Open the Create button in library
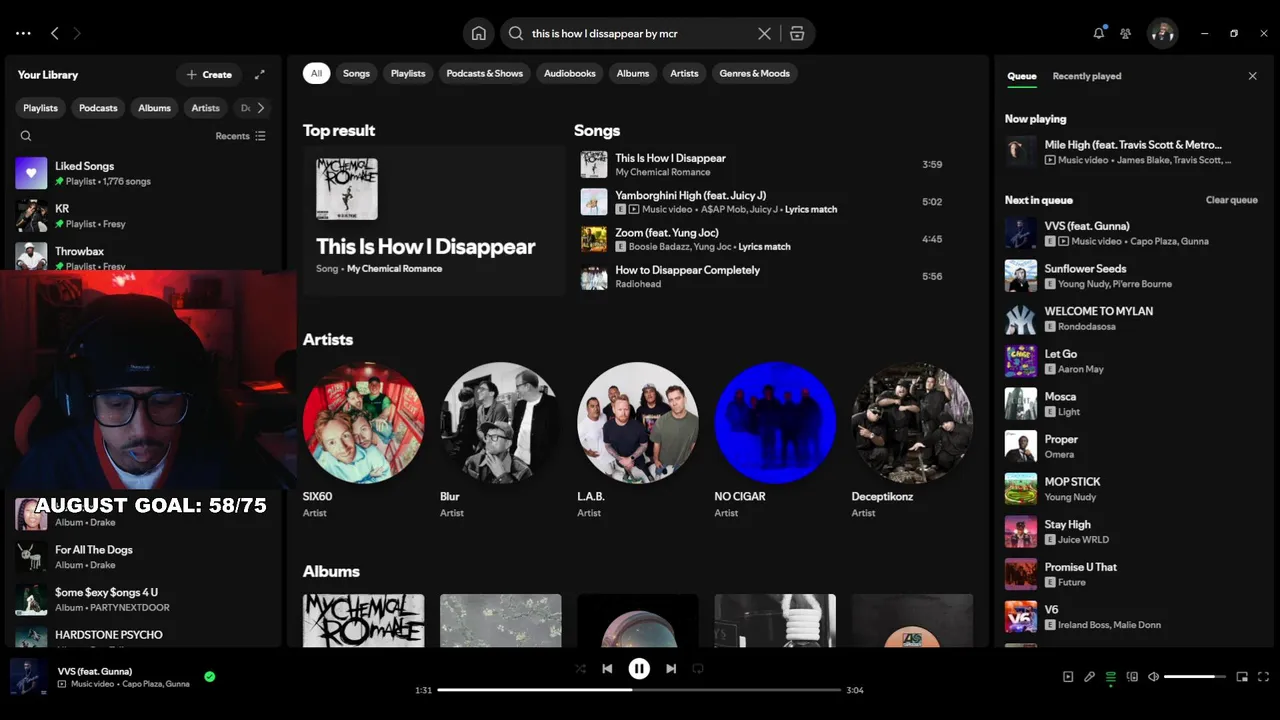Screen dimensions: 1280x720 click(209, 74)
